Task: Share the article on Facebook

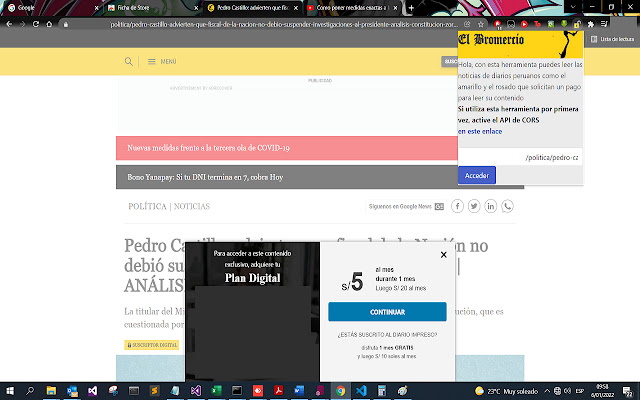Action: 457,206
